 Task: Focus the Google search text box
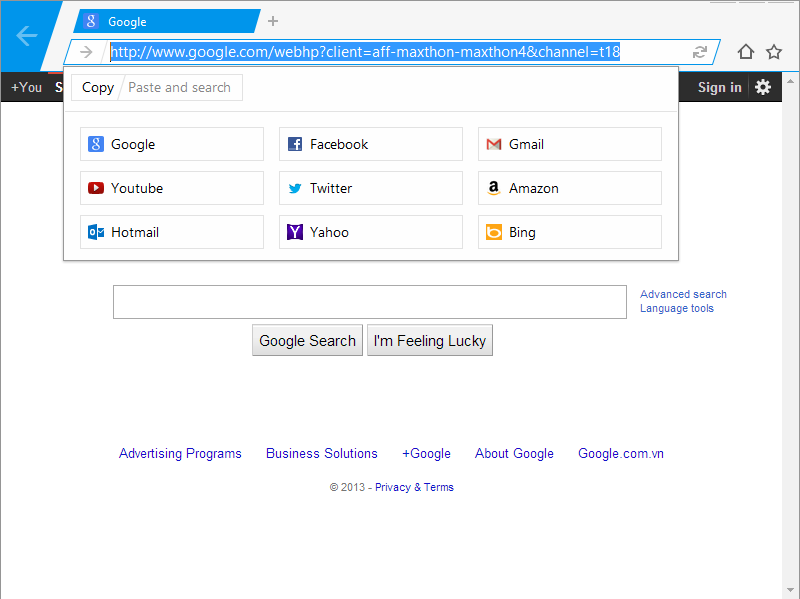370,302
